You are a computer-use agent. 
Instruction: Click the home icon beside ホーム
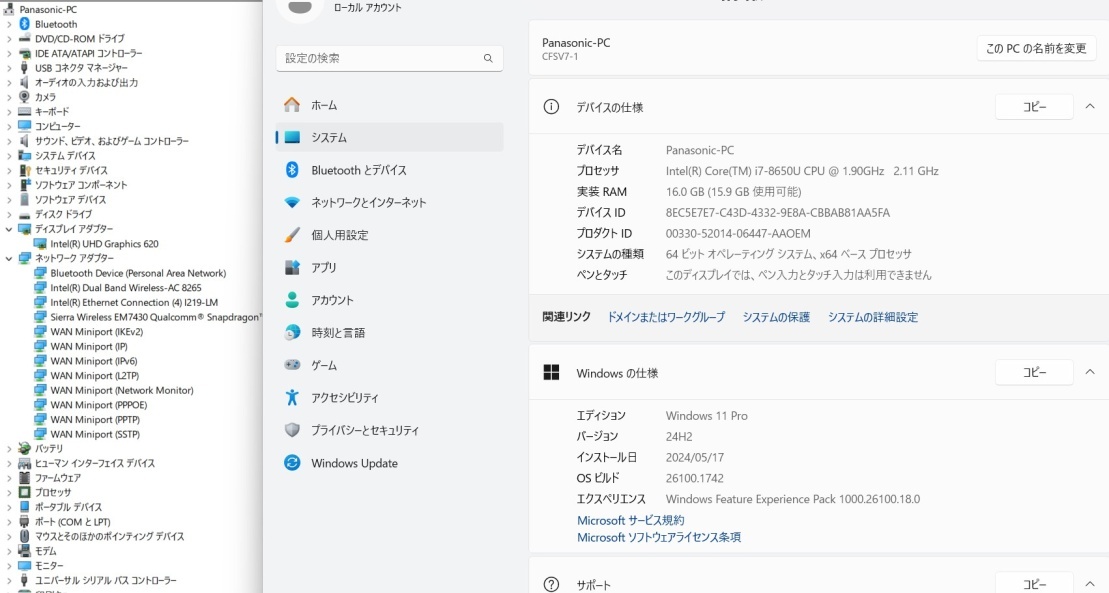[x=292, y=105]
